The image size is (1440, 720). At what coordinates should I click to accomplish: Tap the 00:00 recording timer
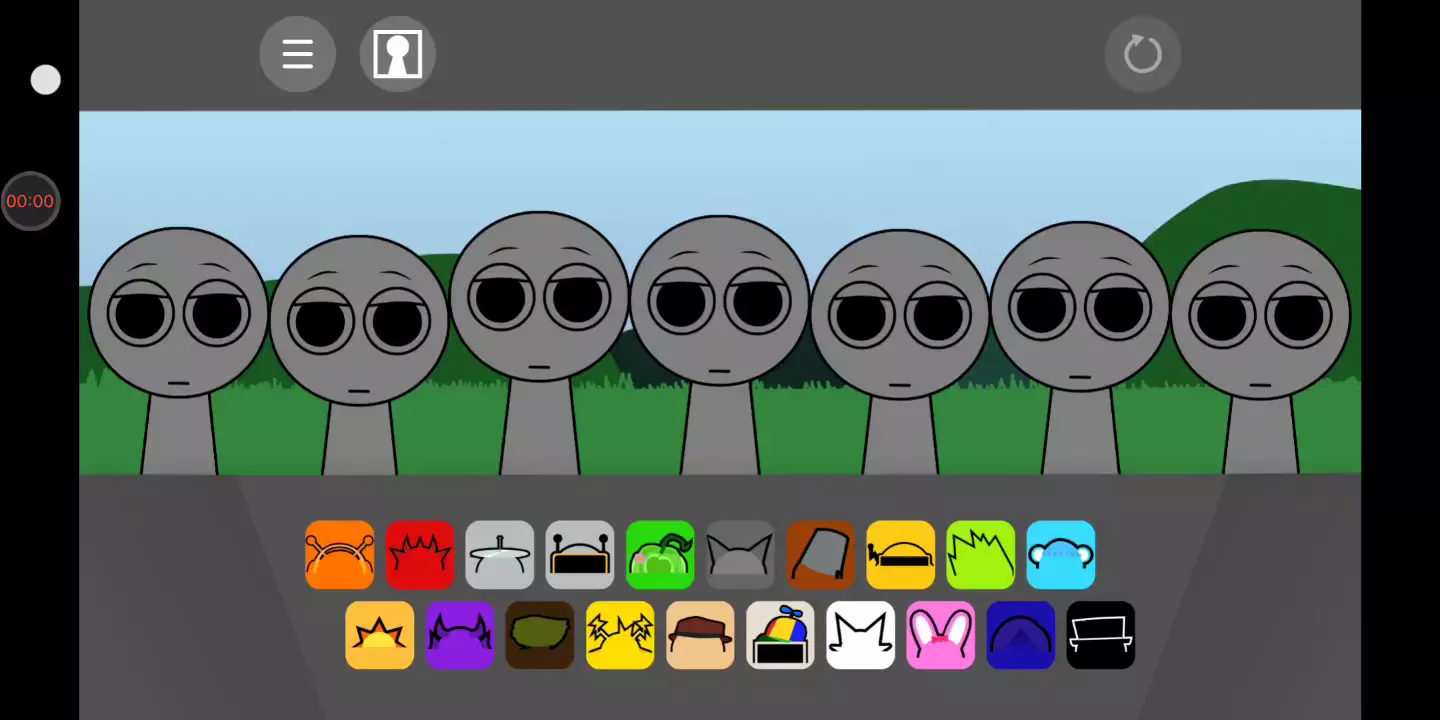pos(30,201)
